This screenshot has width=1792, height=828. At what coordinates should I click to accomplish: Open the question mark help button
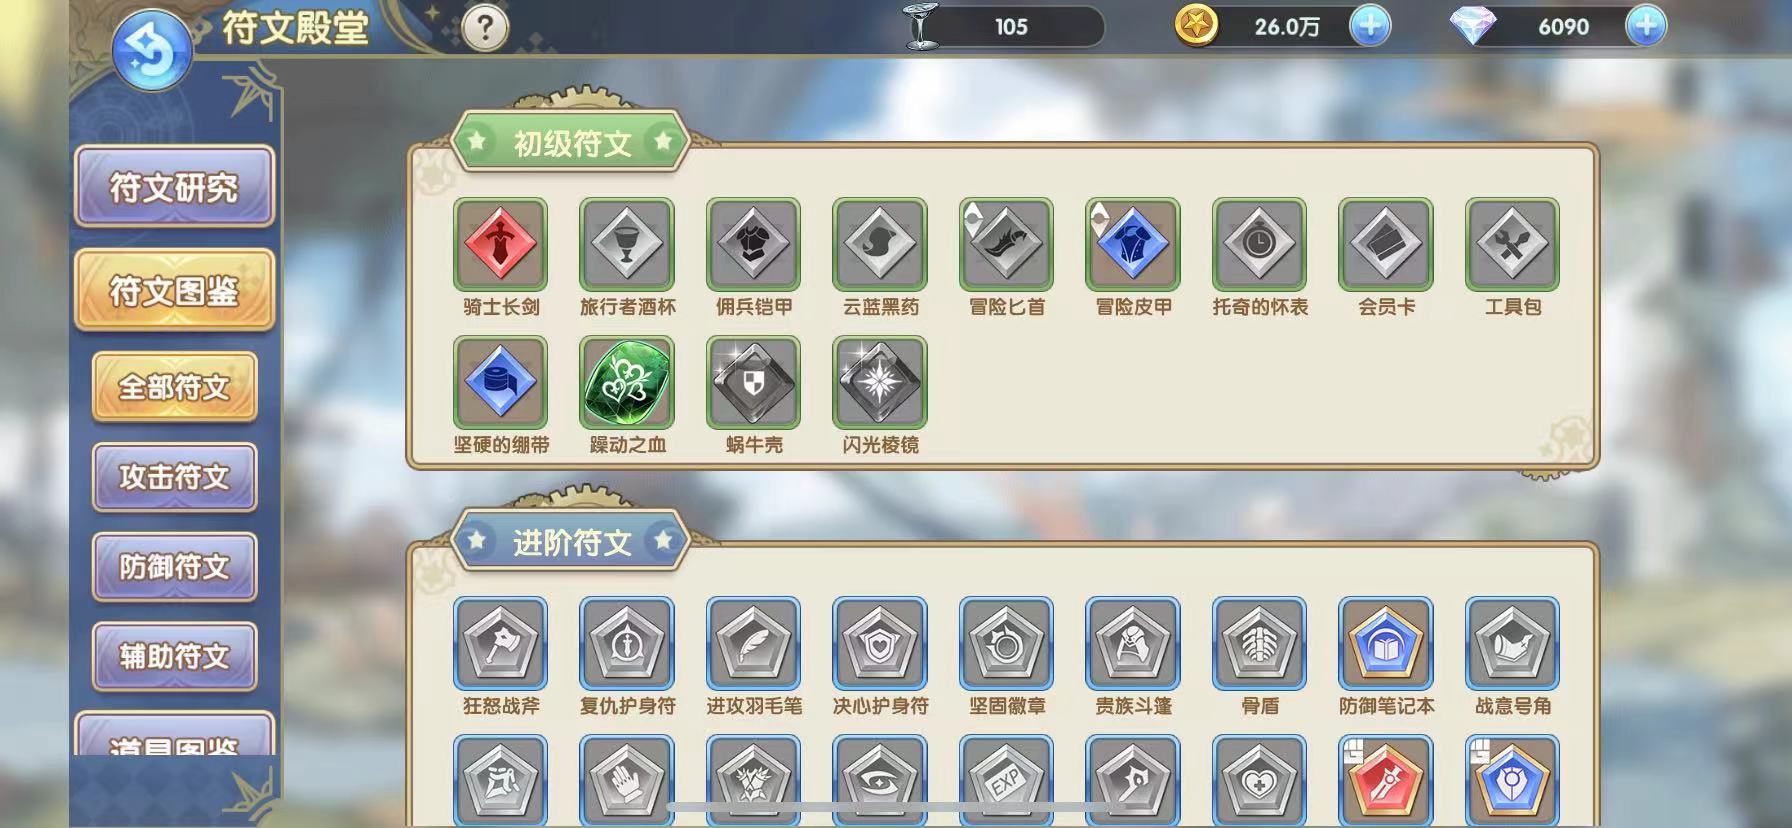pos(486,28)
